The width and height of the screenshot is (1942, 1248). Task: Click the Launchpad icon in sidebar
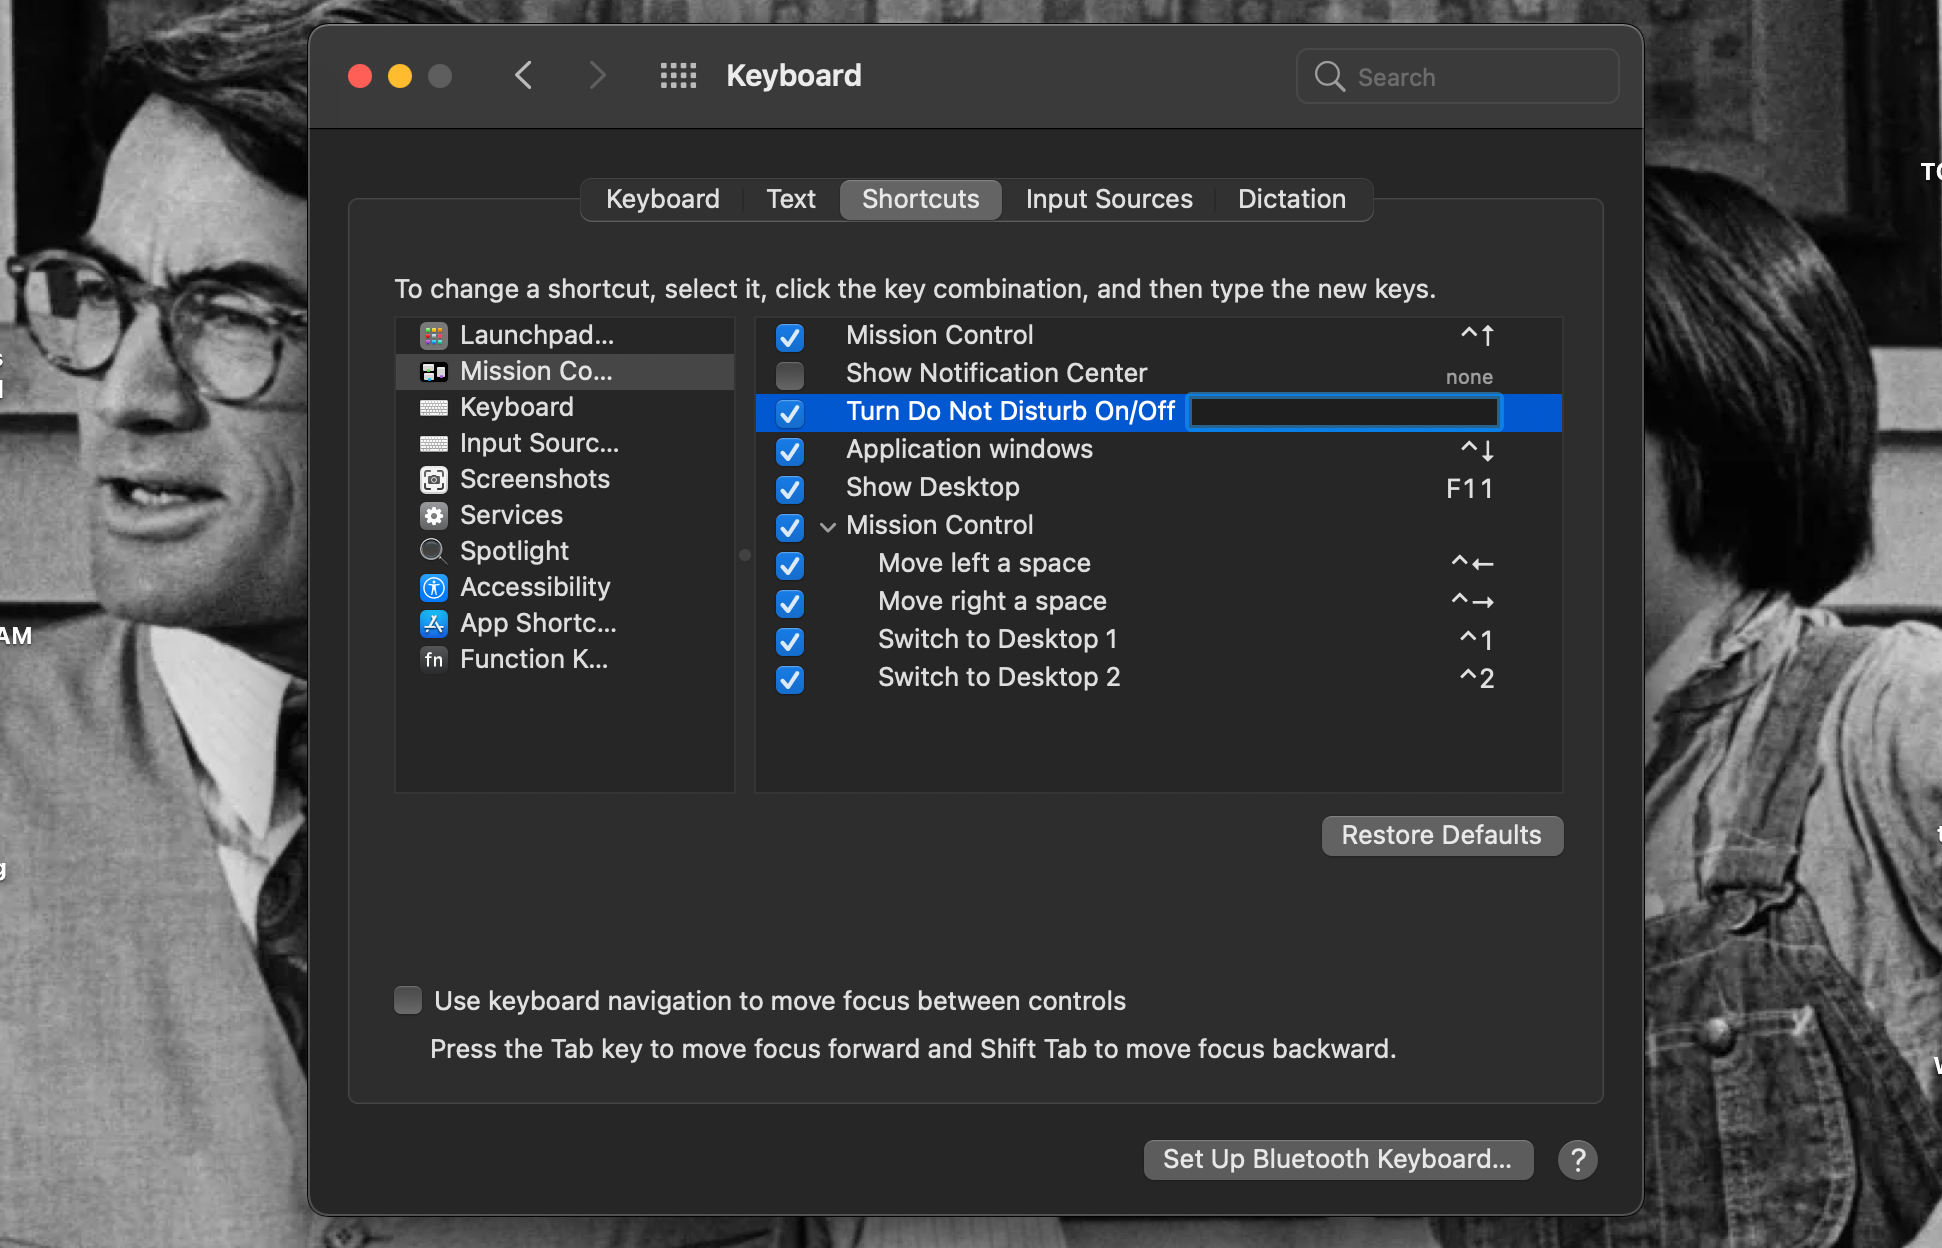433,335
